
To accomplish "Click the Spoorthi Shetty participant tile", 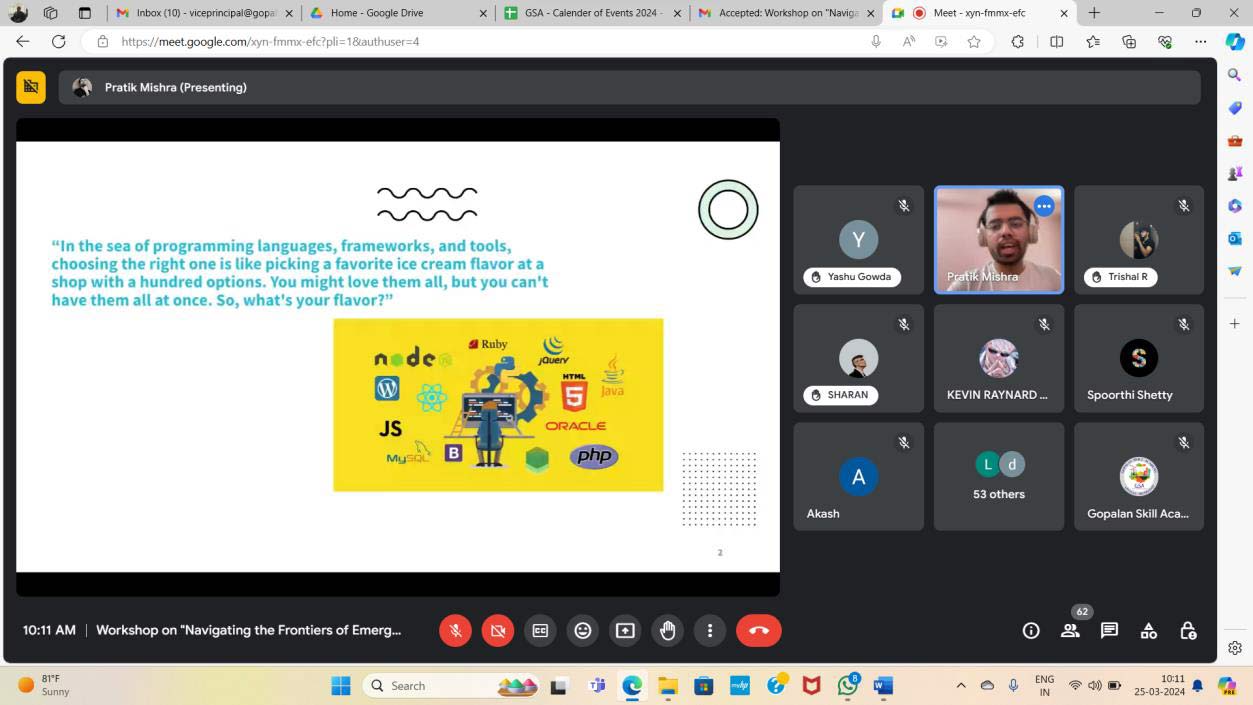I will pos(1139,358).
